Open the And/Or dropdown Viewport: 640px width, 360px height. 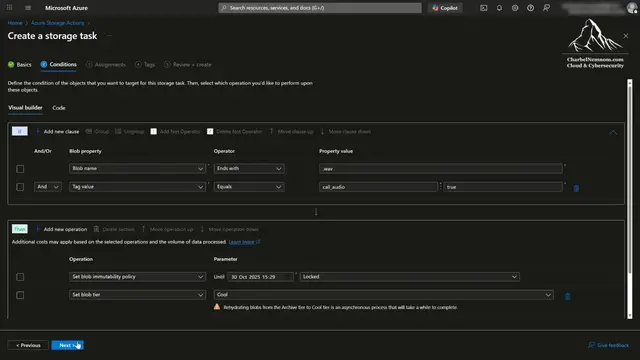48,187
